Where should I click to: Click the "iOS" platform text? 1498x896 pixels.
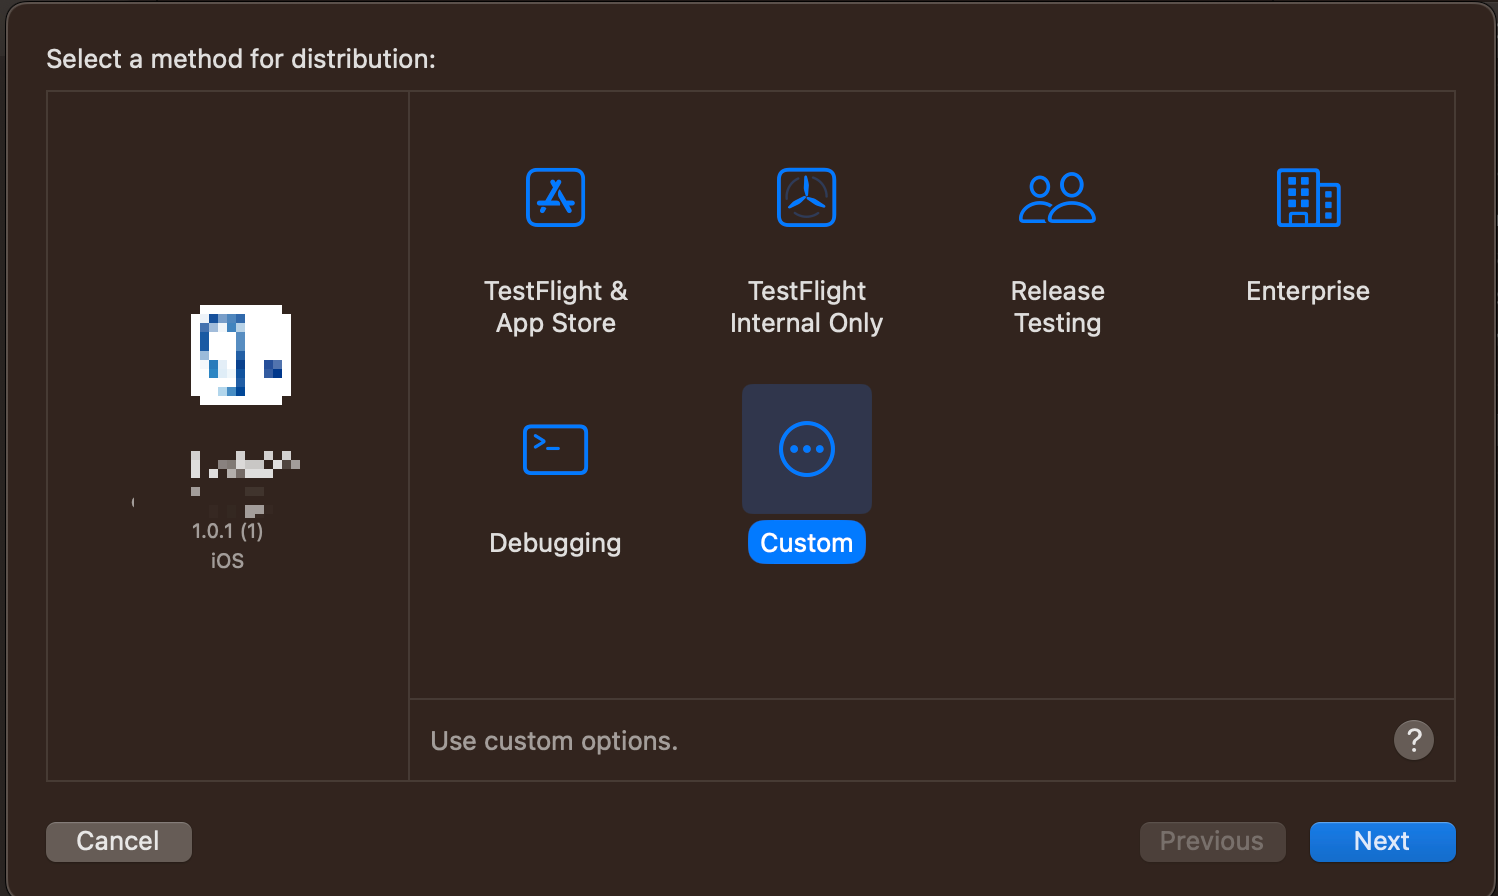tap(227, 561)
